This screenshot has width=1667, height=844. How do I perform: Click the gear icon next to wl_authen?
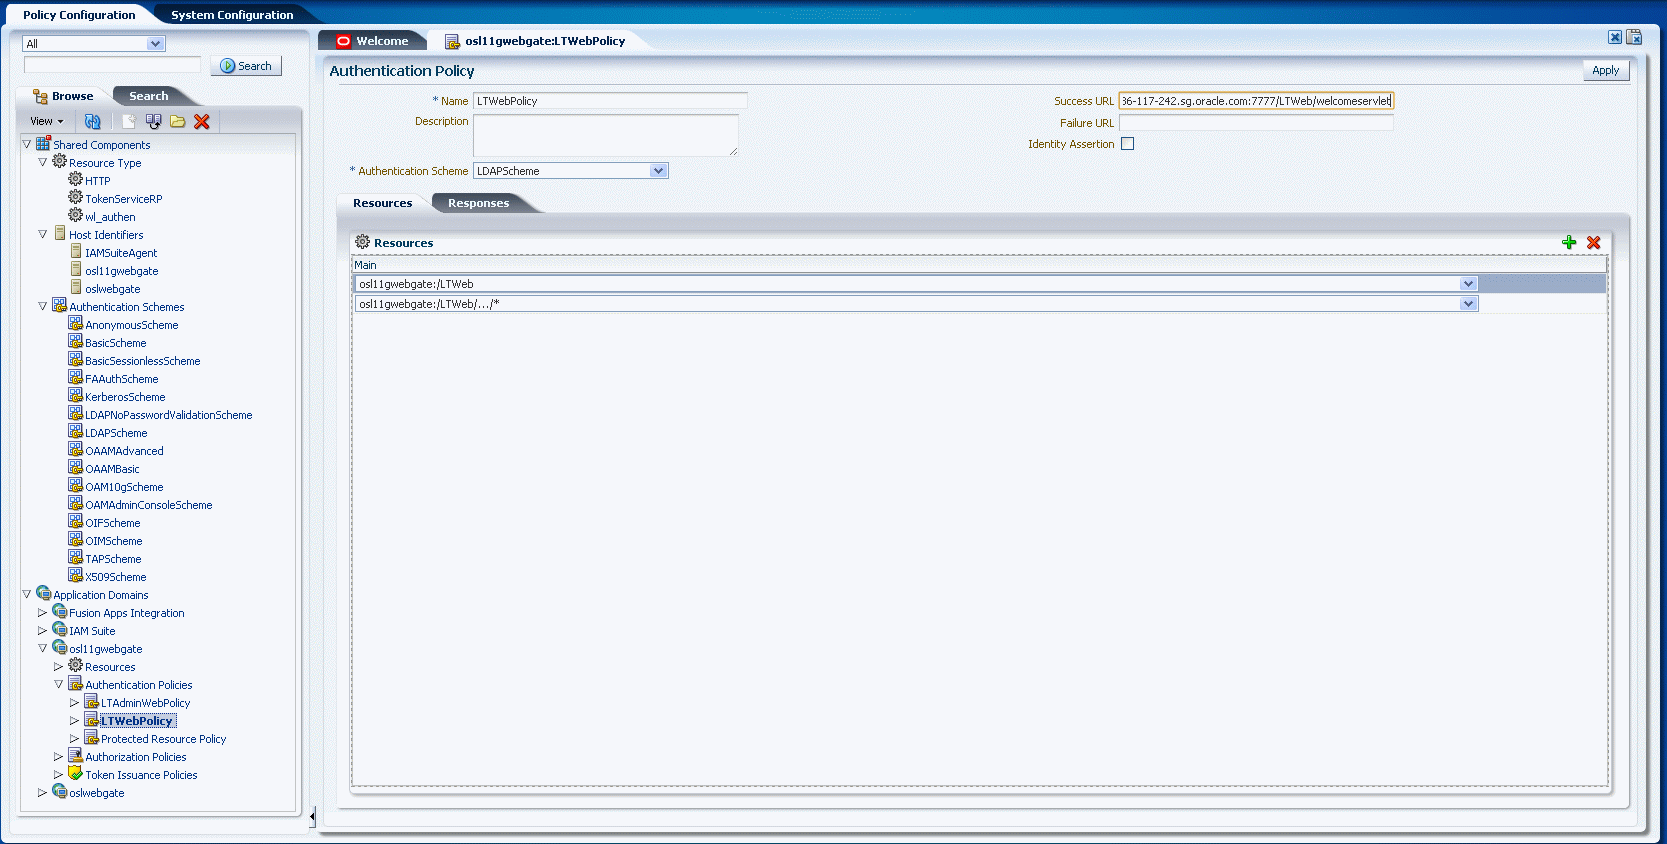(x=75, y=215)
